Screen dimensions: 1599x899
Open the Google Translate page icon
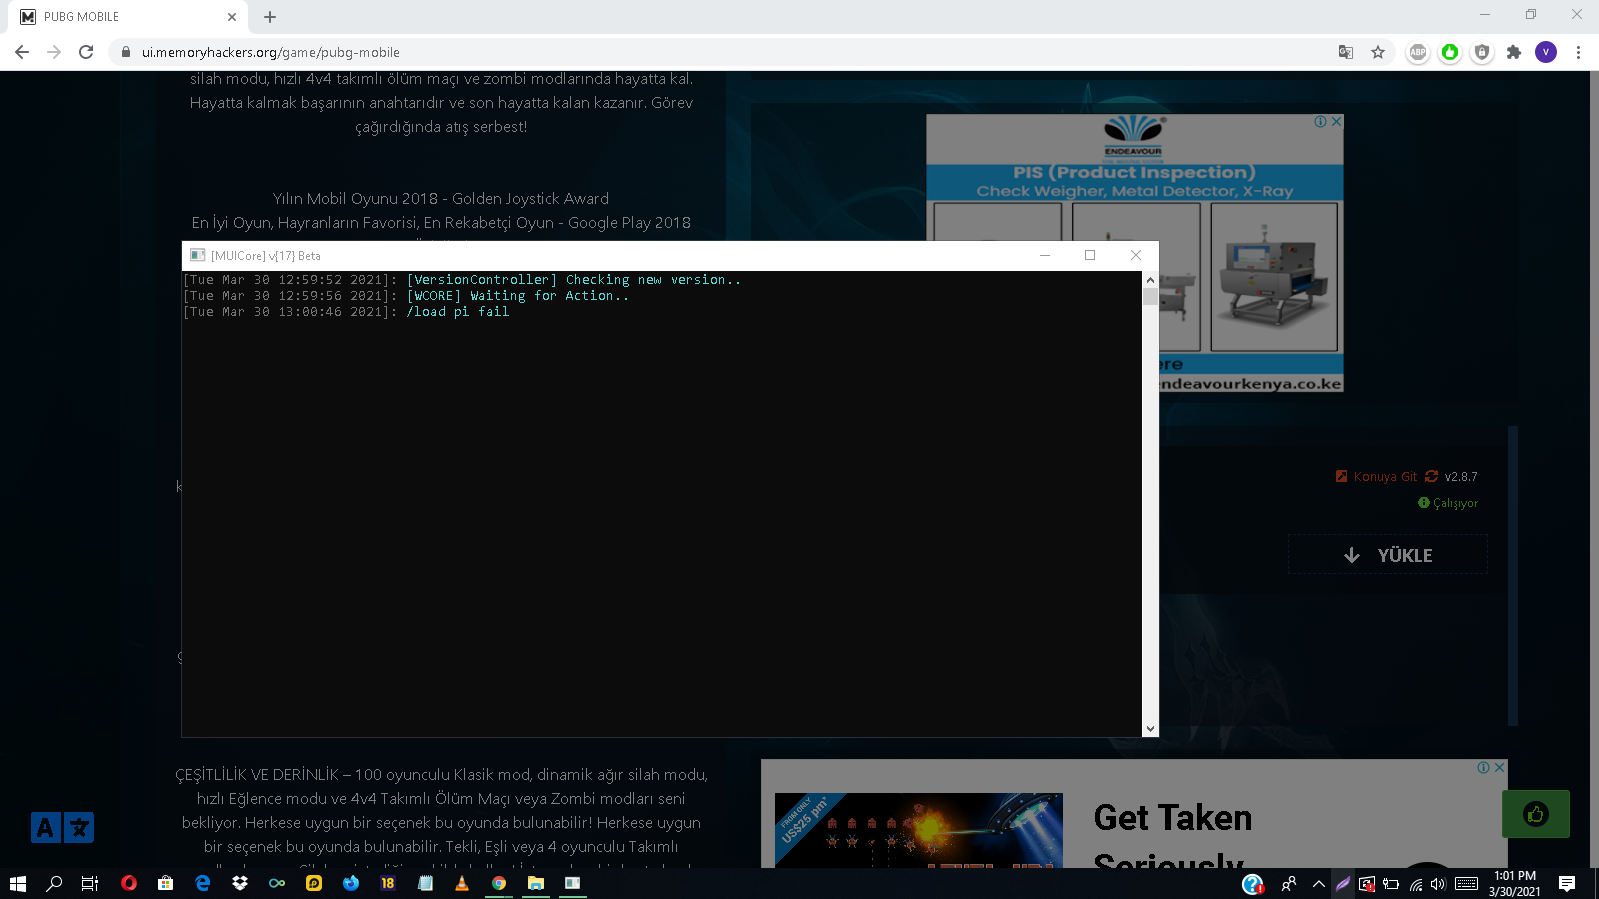(x=1346, y=52)
